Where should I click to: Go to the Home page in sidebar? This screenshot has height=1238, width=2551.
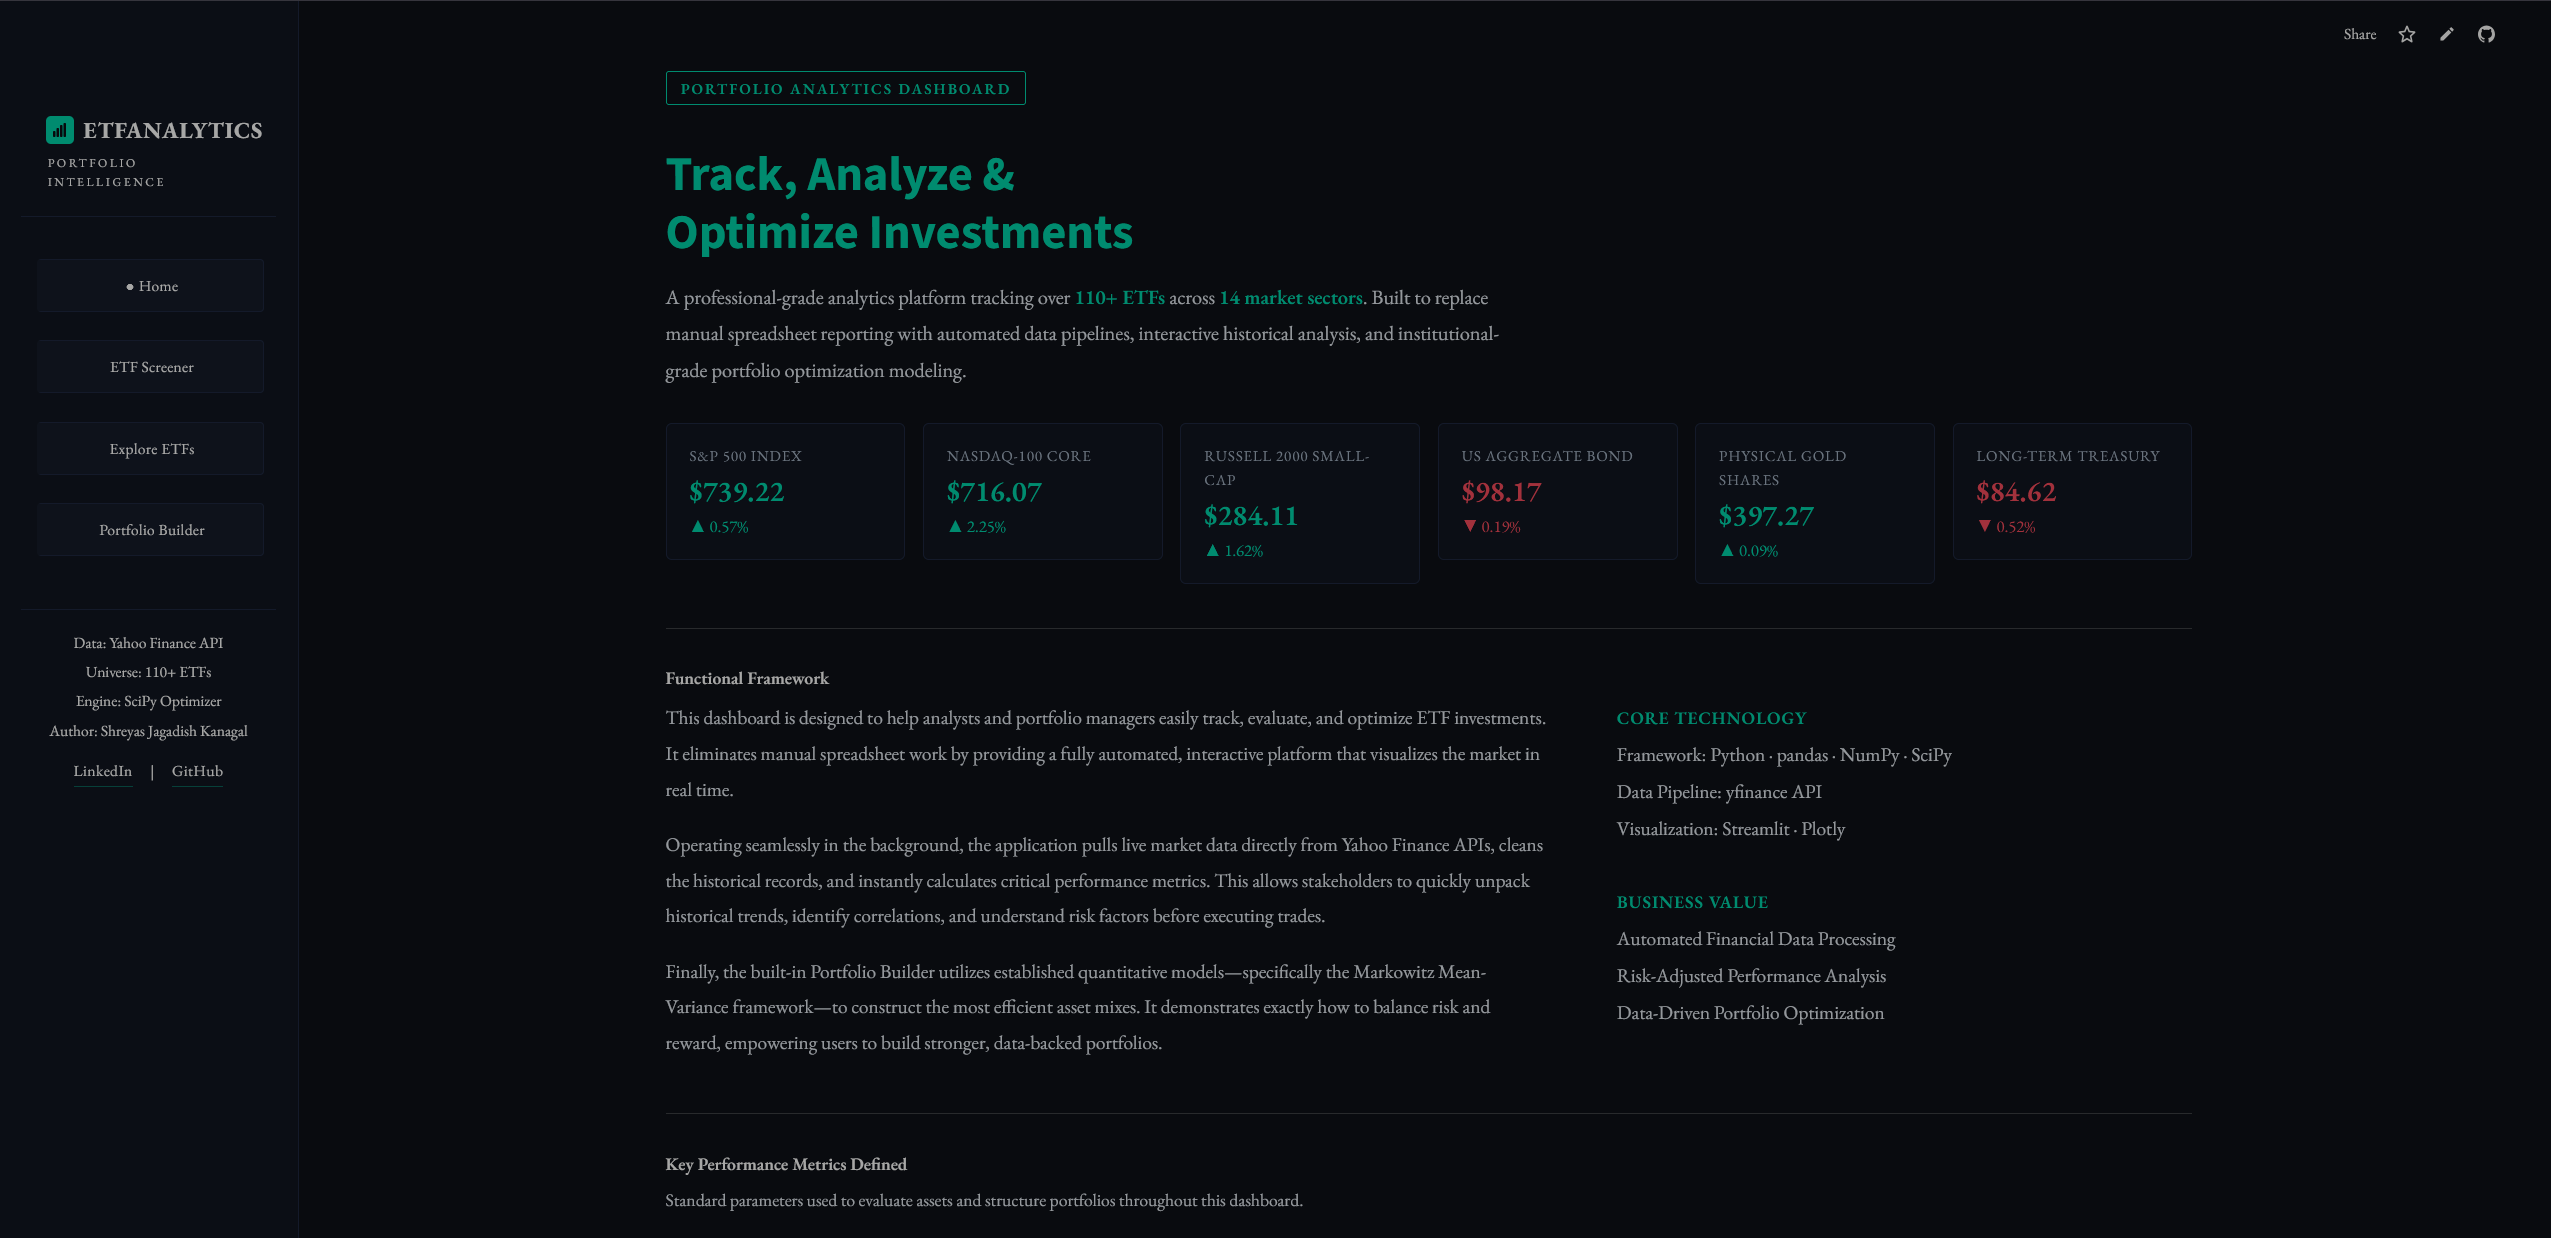pos(151,286)
